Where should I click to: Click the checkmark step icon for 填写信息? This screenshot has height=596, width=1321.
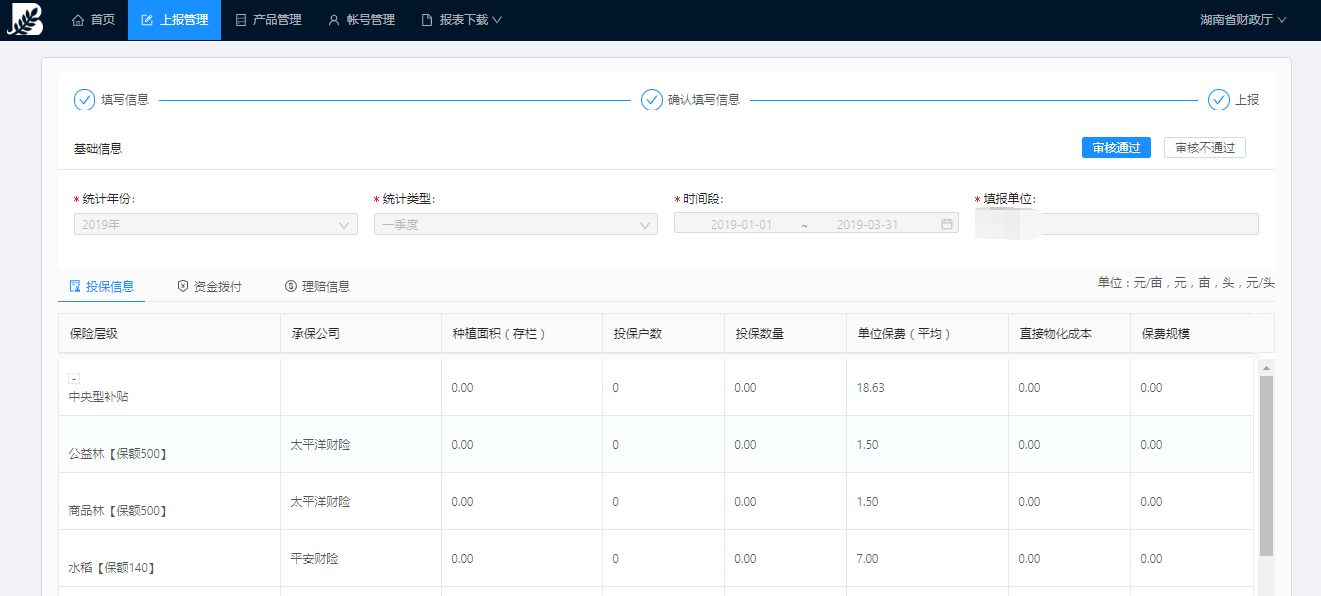tap(84, 100)
